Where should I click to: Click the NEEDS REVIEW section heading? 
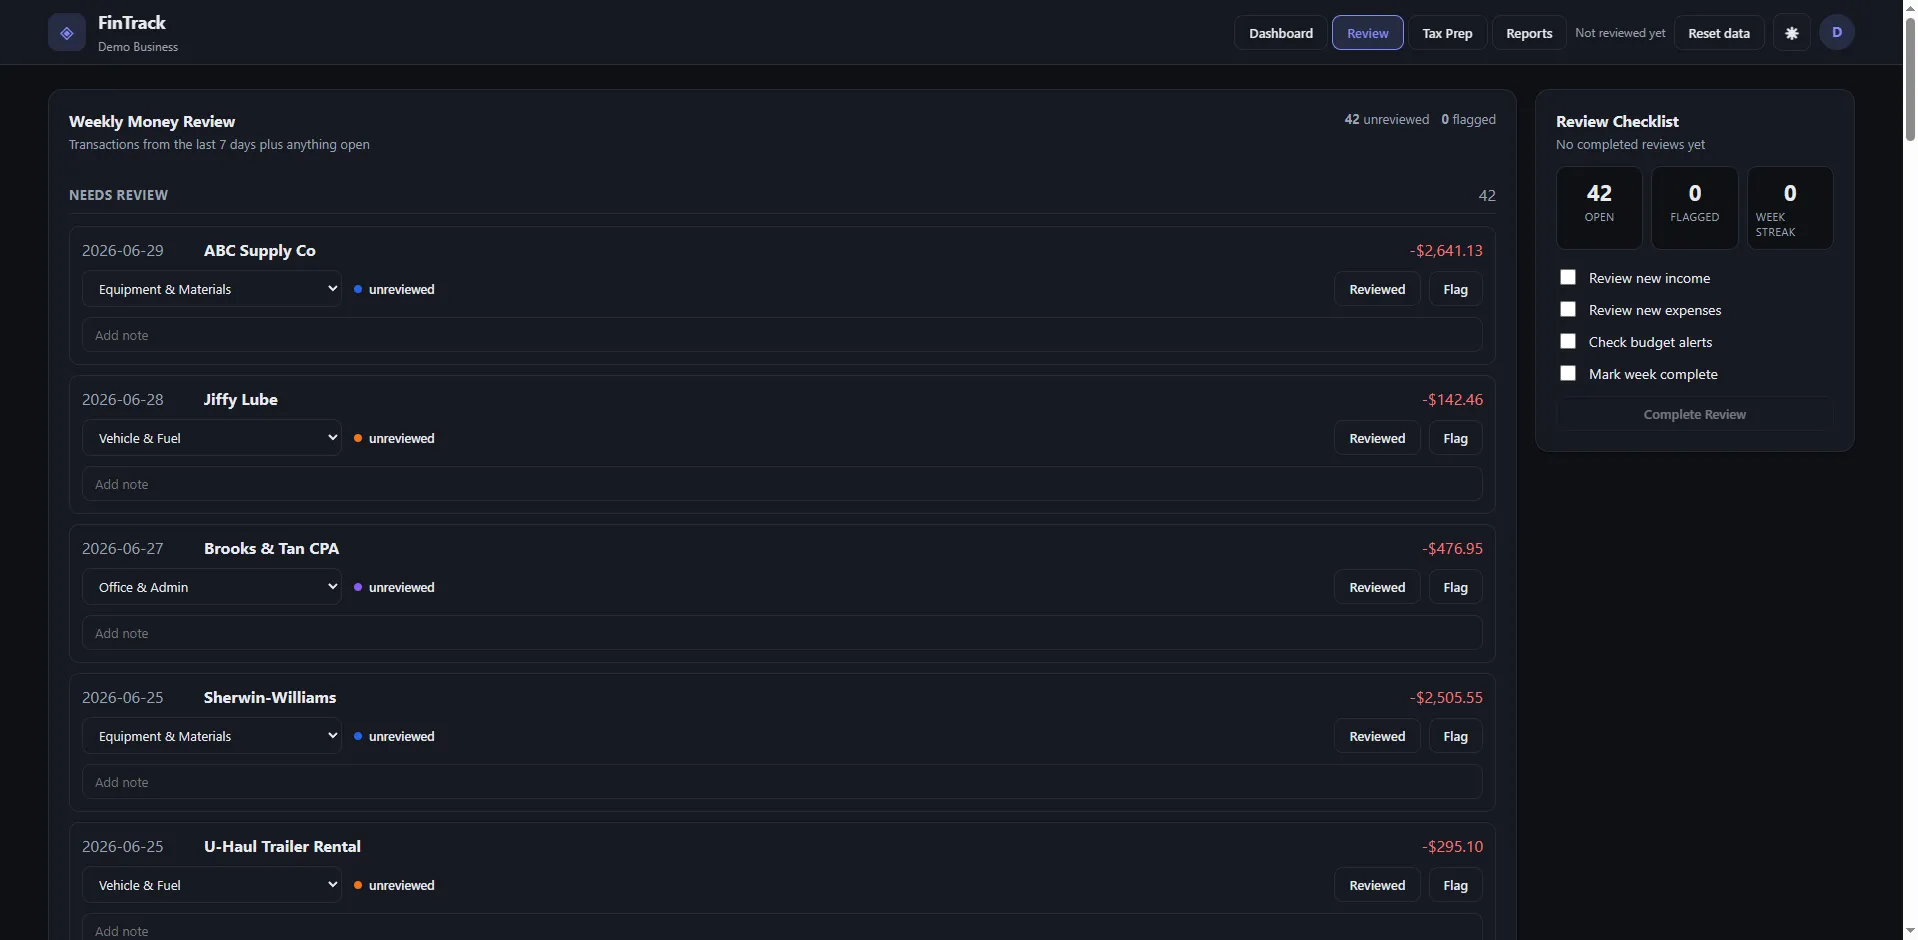(118, 195)
